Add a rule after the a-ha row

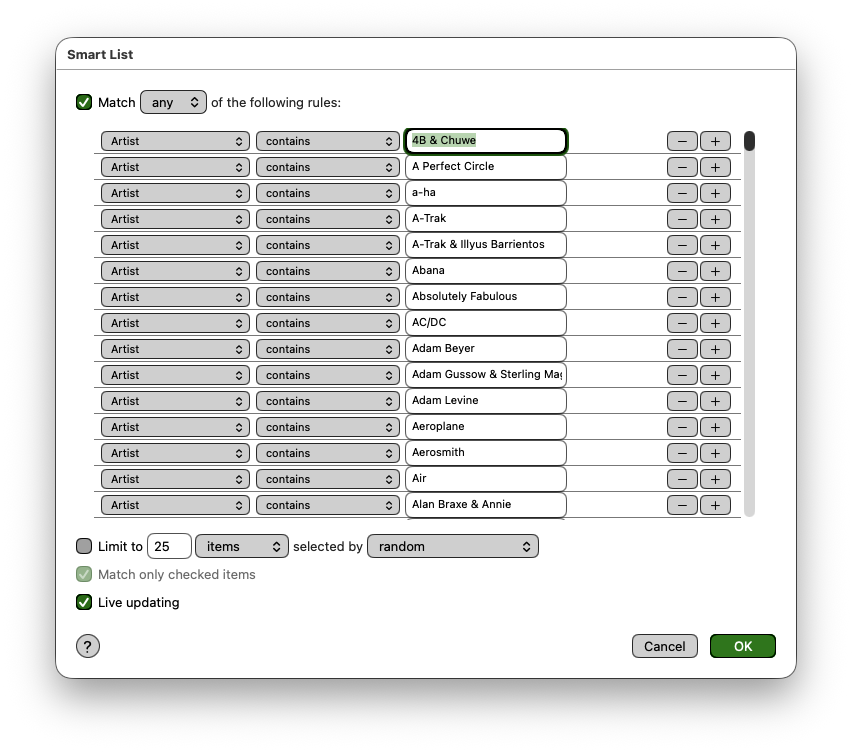tap(715, 193)
